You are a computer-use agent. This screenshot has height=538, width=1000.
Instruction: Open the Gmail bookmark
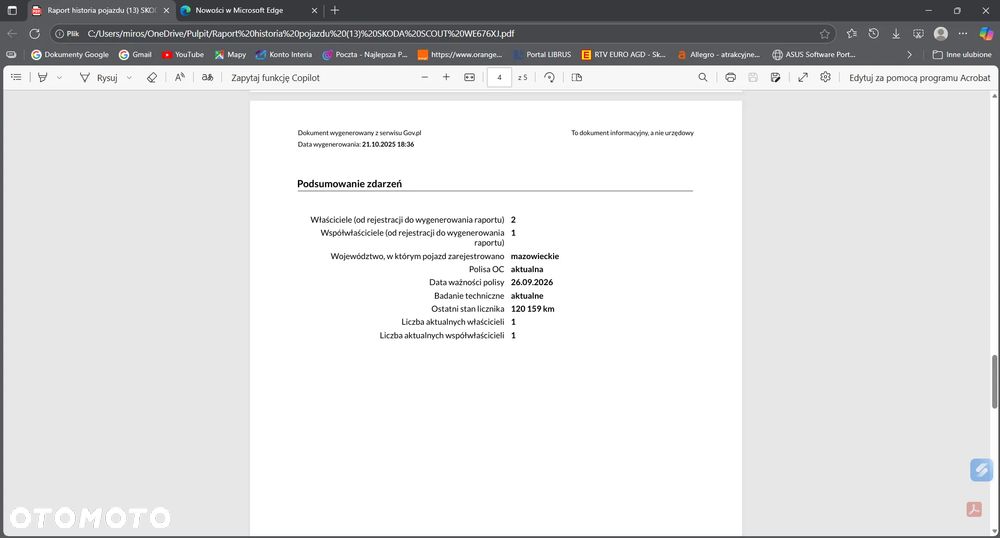tap(135, 55)
